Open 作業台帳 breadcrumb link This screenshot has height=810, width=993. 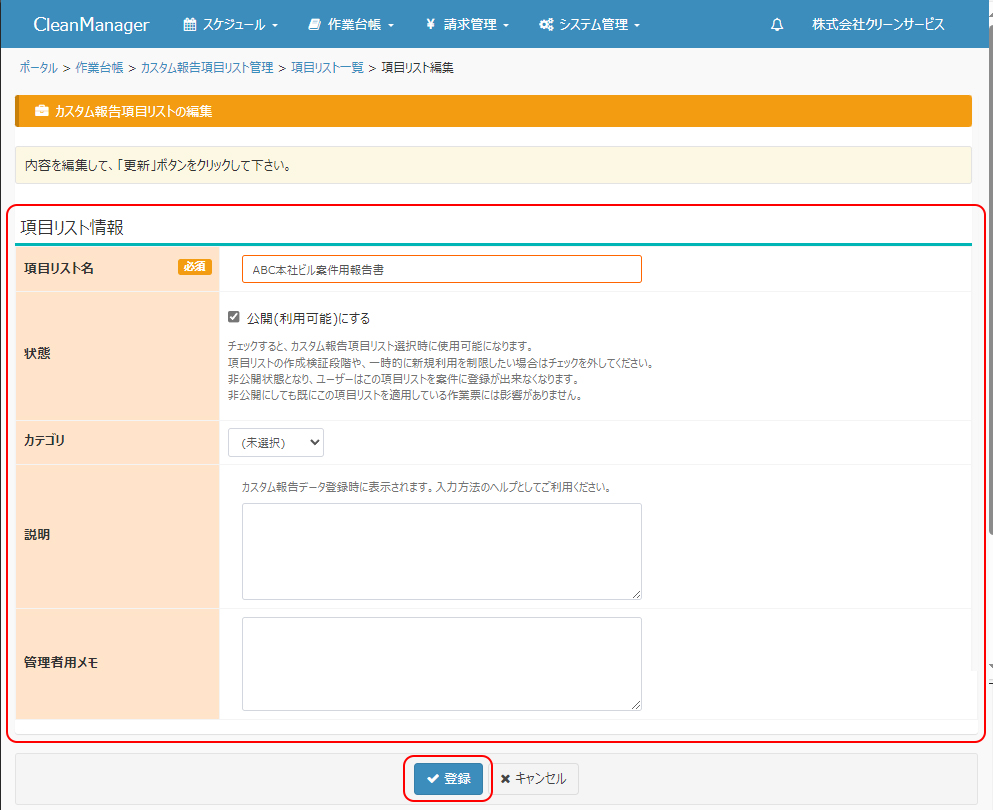coord(99,68)
